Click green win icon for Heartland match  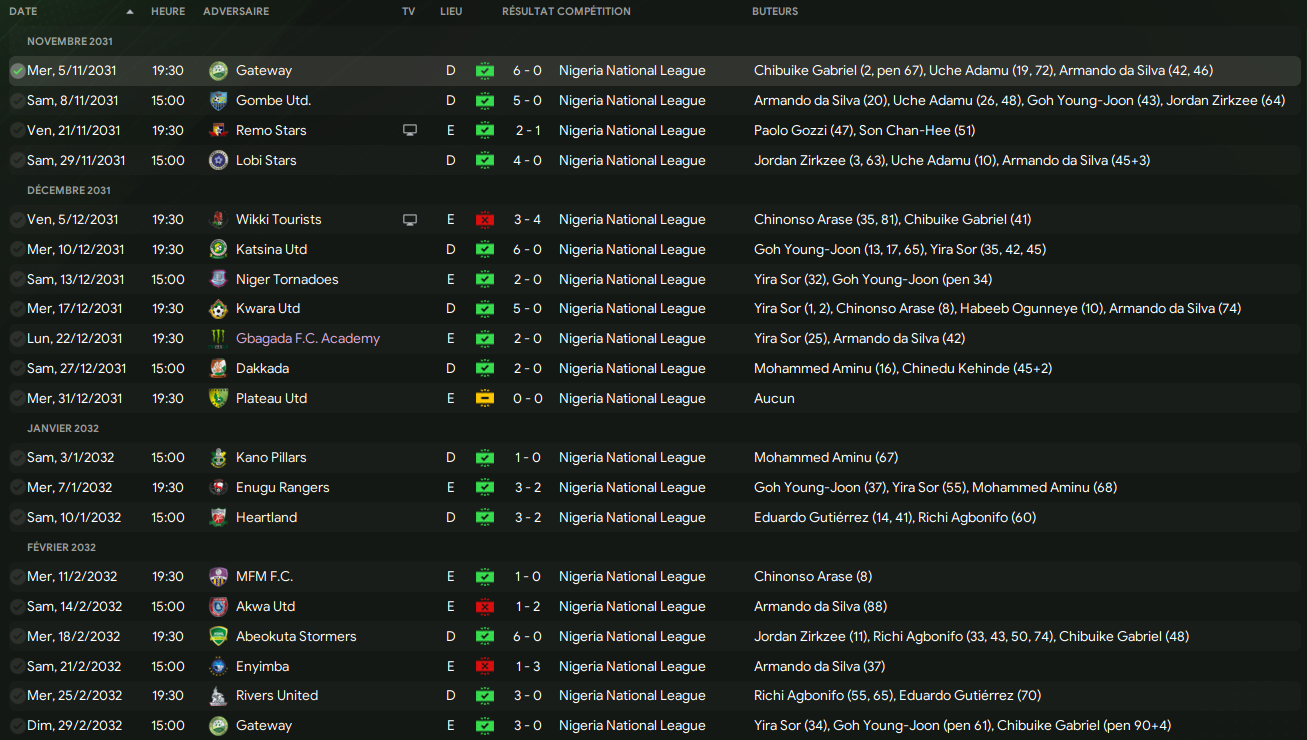tap(484, 517)
